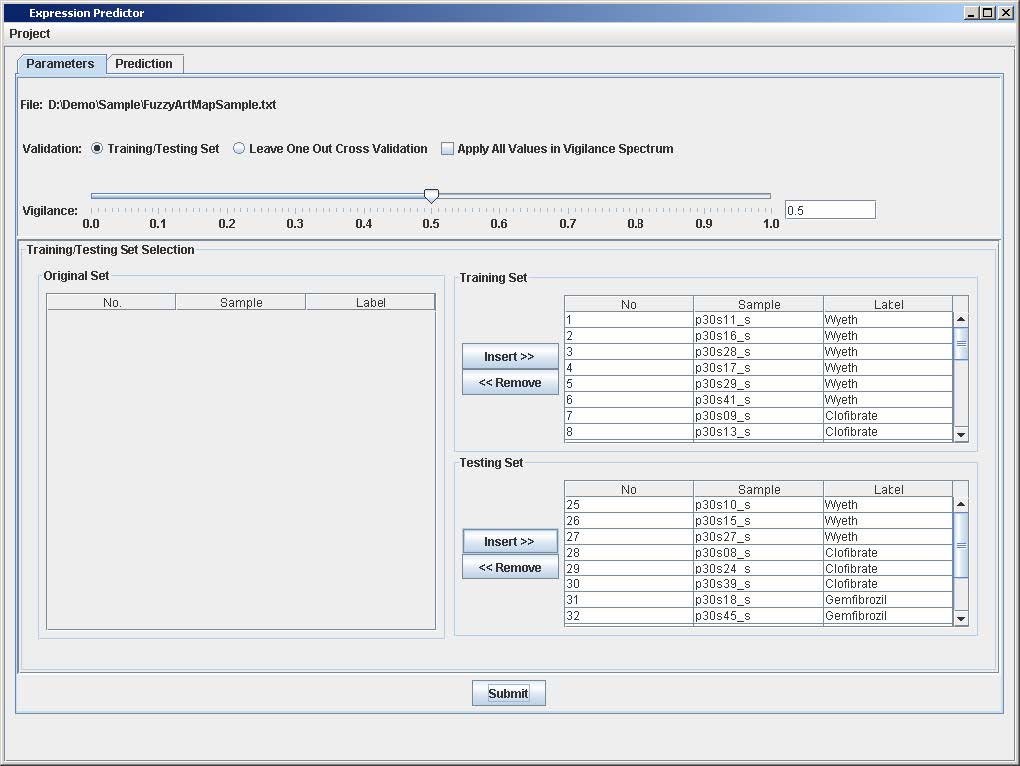Click << Remove for the Training Set
The image size is (1020, 766).
(x=510, y=382)
